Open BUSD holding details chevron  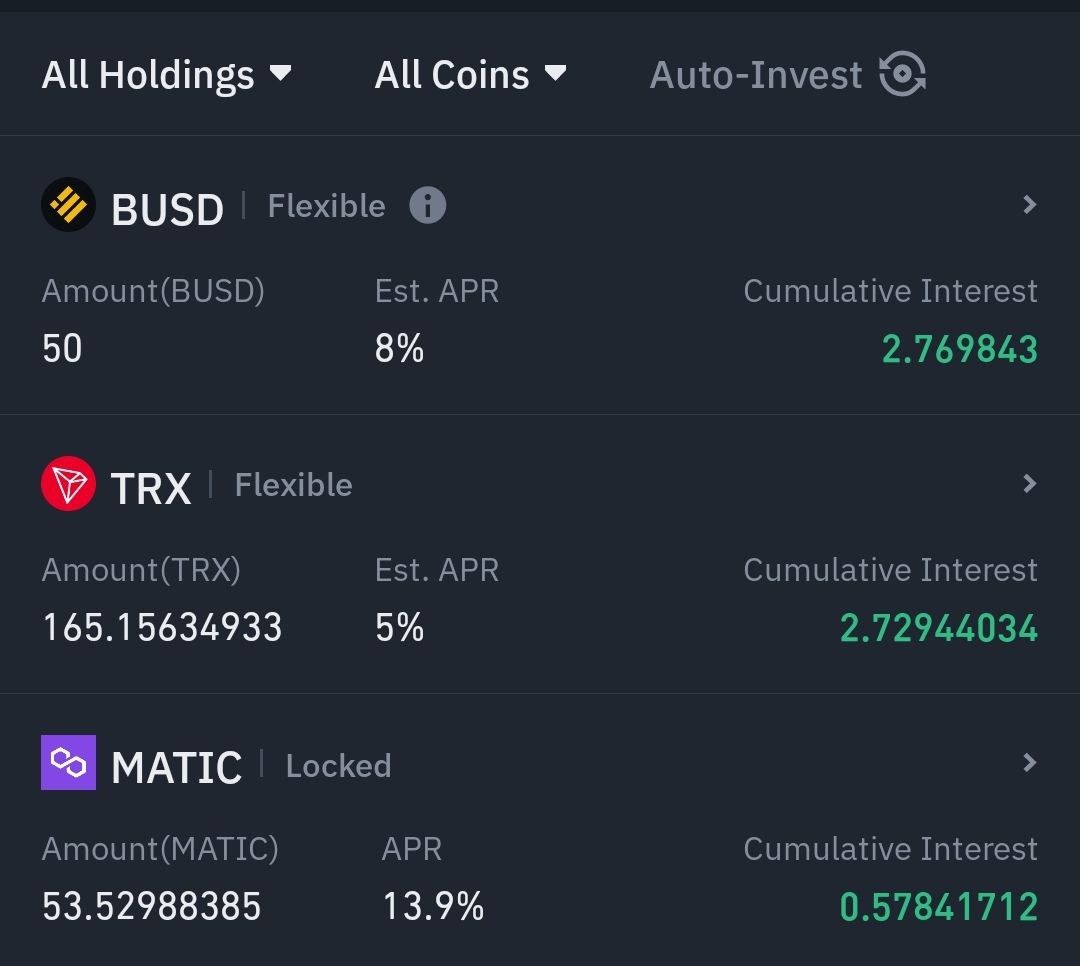[1030, 205]
